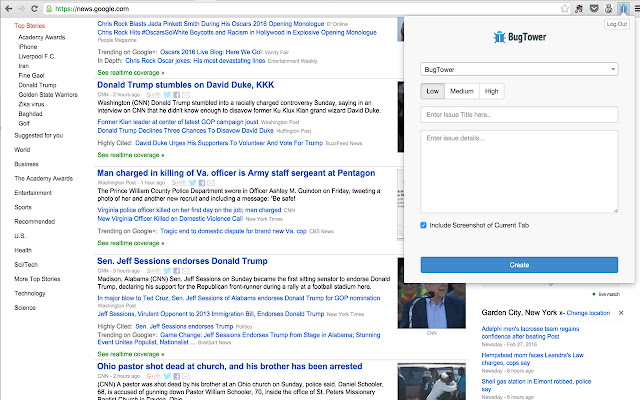The height and width of the screenshot is (400, 640).
Task: Open the Sports section
Action: tap(23, 207)
